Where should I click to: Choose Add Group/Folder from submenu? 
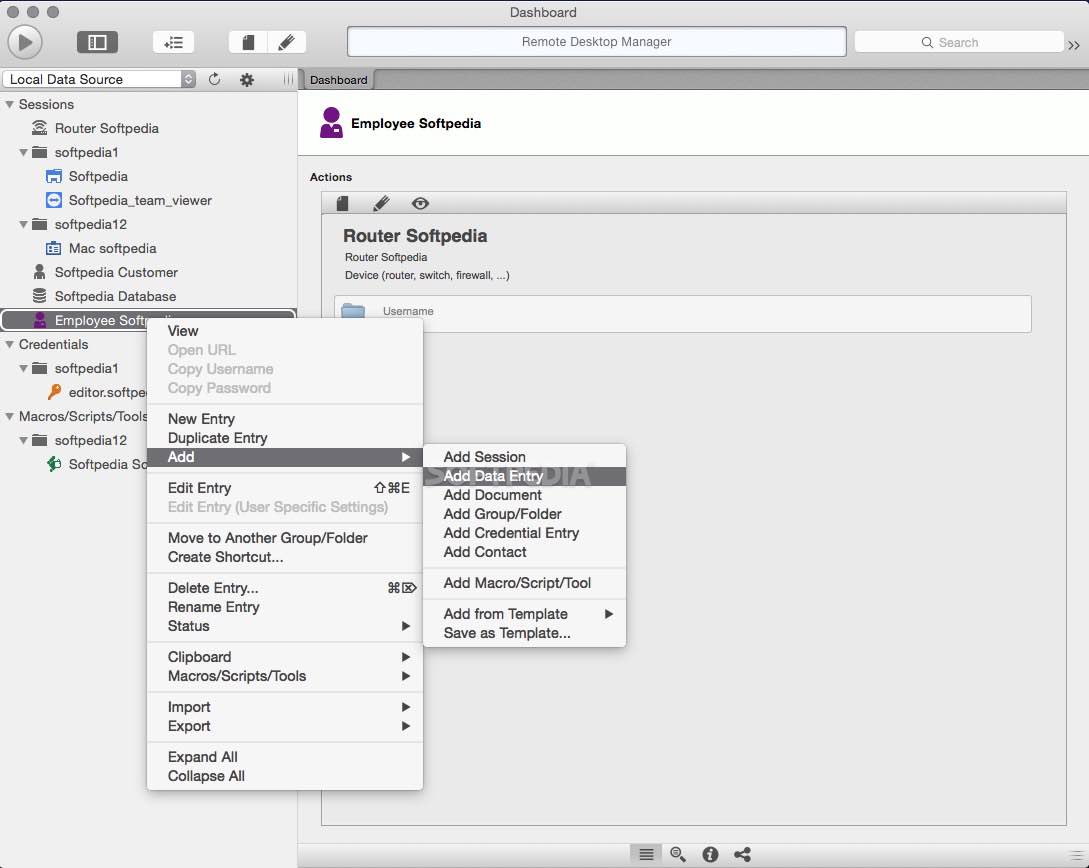point(524,514)
